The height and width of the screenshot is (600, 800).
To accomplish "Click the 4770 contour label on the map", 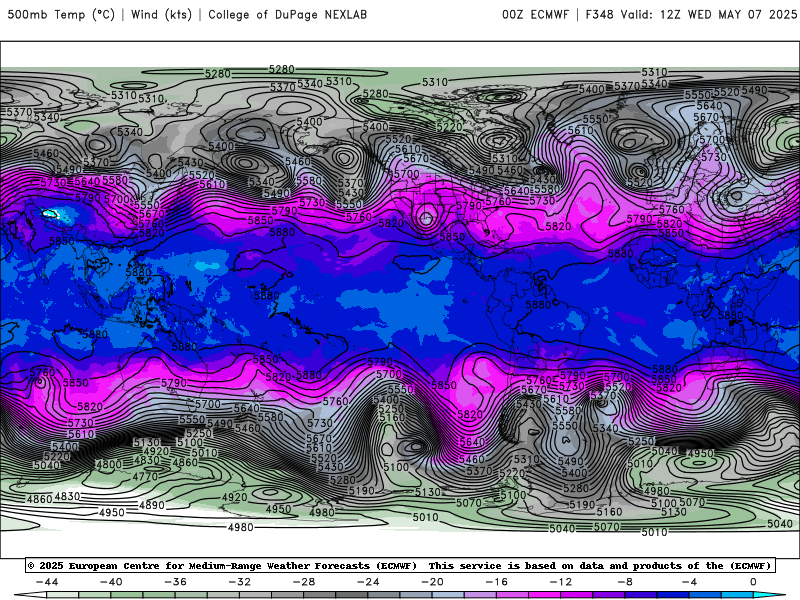I will (145, 477).
